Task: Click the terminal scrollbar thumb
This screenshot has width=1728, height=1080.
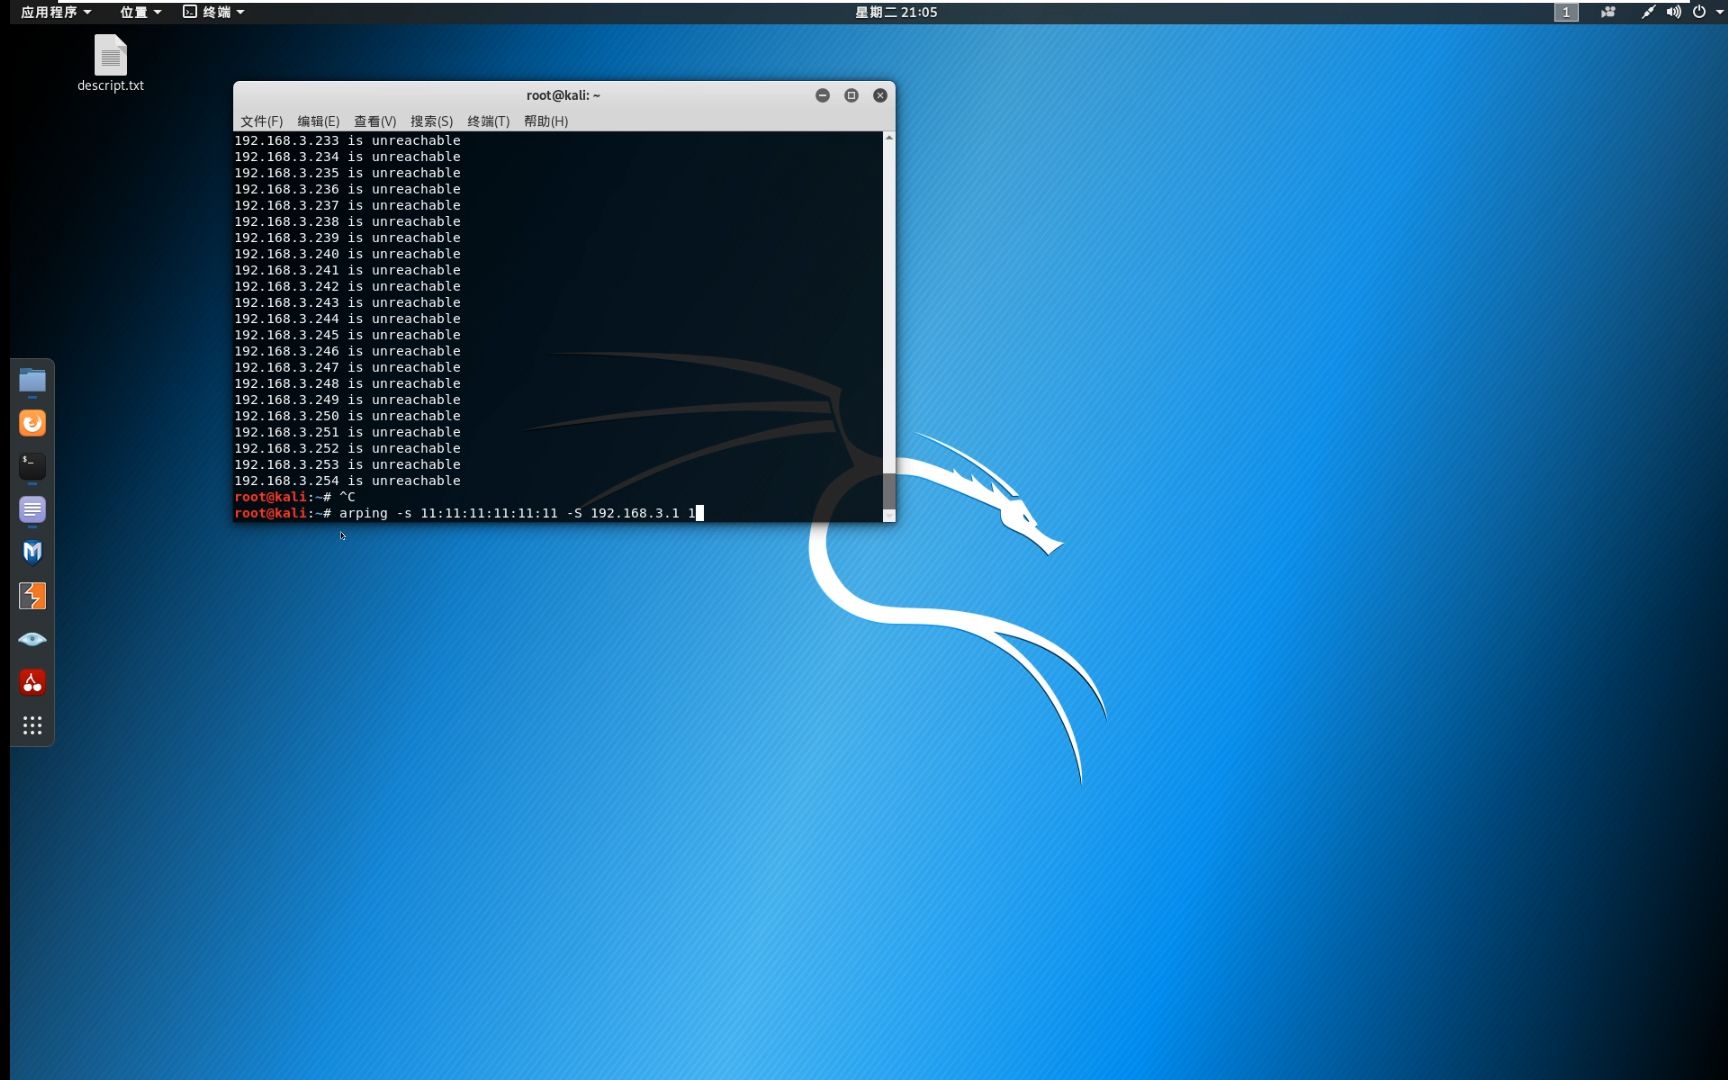Action: [x=889, y=490]
